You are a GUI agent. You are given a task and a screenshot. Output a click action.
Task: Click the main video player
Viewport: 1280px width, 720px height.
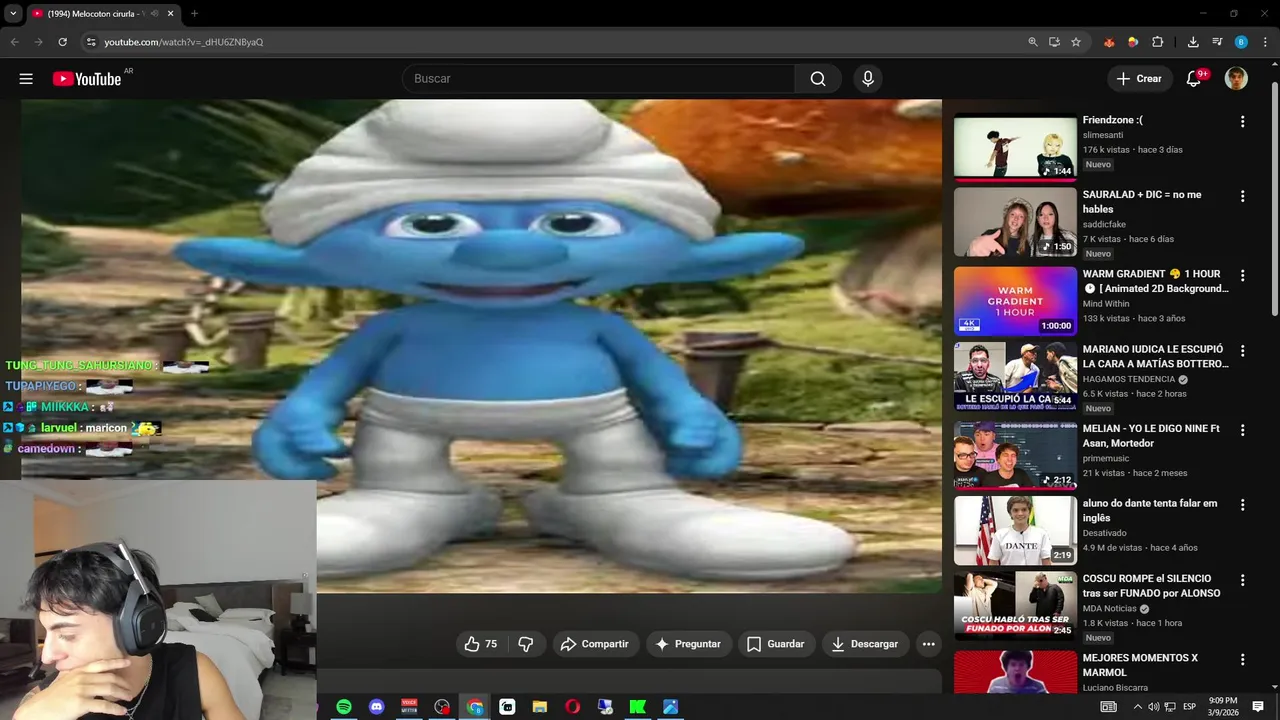[x=481, y=345]
